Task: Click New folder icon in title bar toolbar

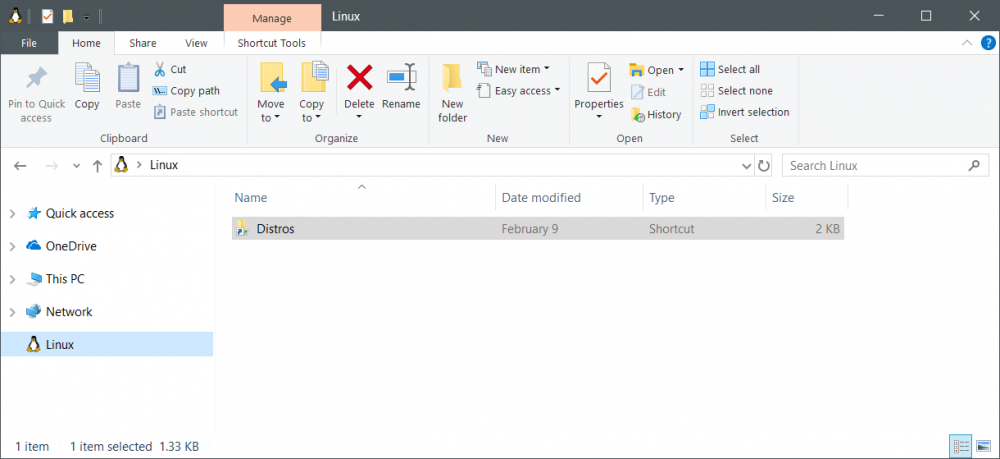Action: 68,17
